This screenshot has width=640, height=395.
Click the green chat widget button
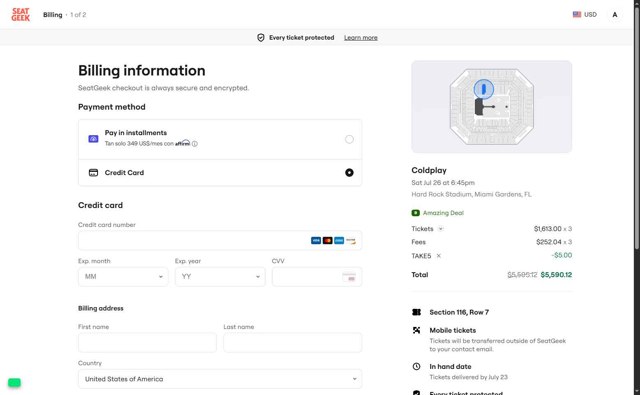14,382
